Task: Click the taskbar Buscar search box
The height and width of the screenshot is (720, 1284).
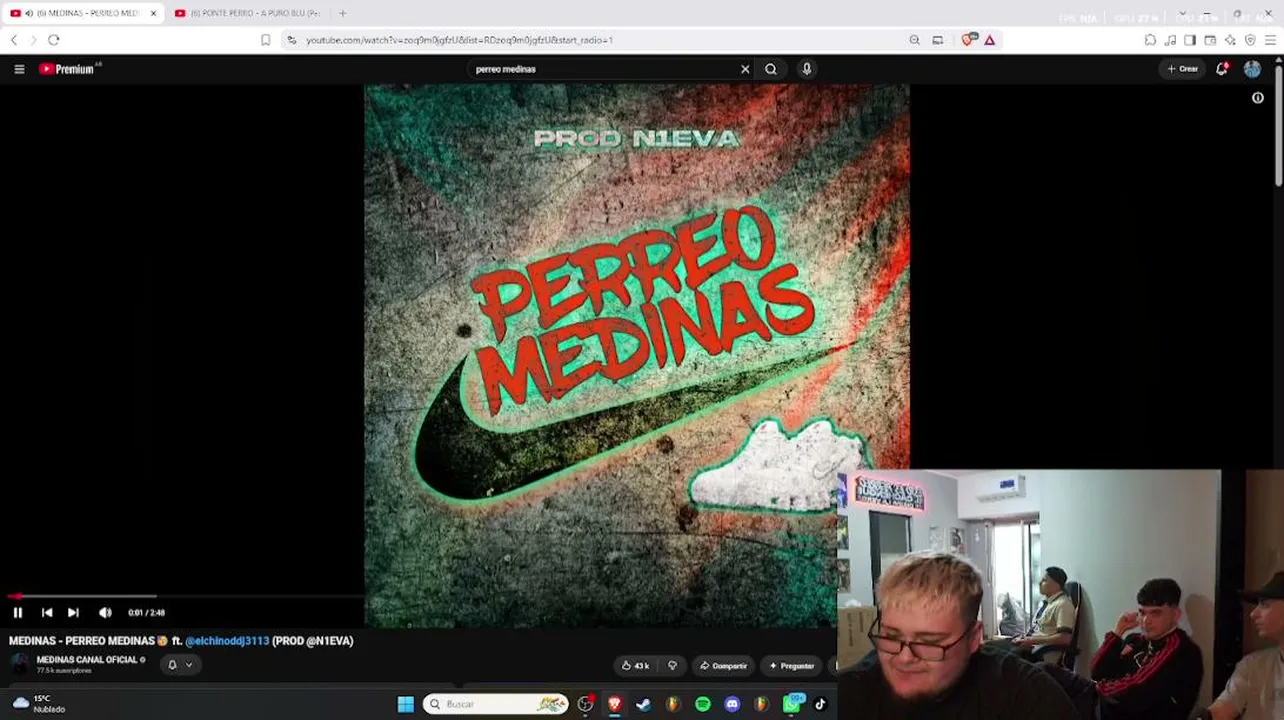Action: click(496, 704)
